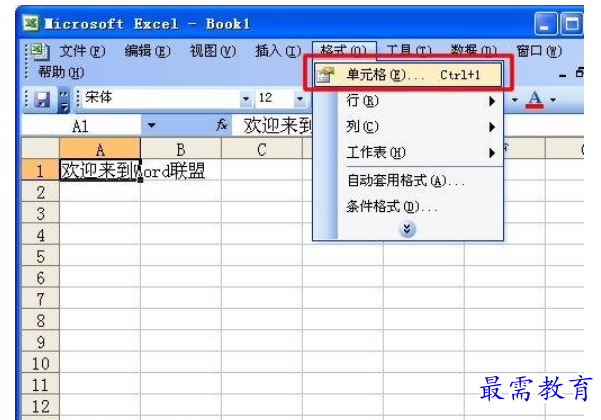This screenshot has height=420, width=601.
Task: Click the toolbar drag handle before 宋体
Action: (78, 99)
